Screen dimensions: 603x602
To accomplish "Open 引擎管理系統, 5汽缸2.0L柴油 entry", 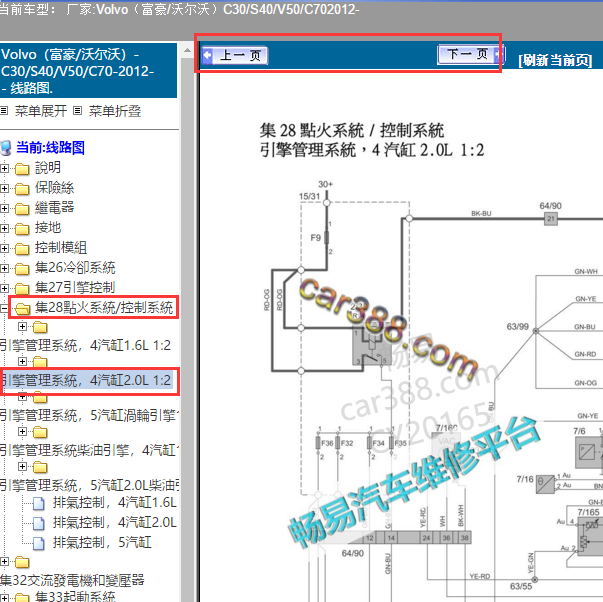I will 89,485.
